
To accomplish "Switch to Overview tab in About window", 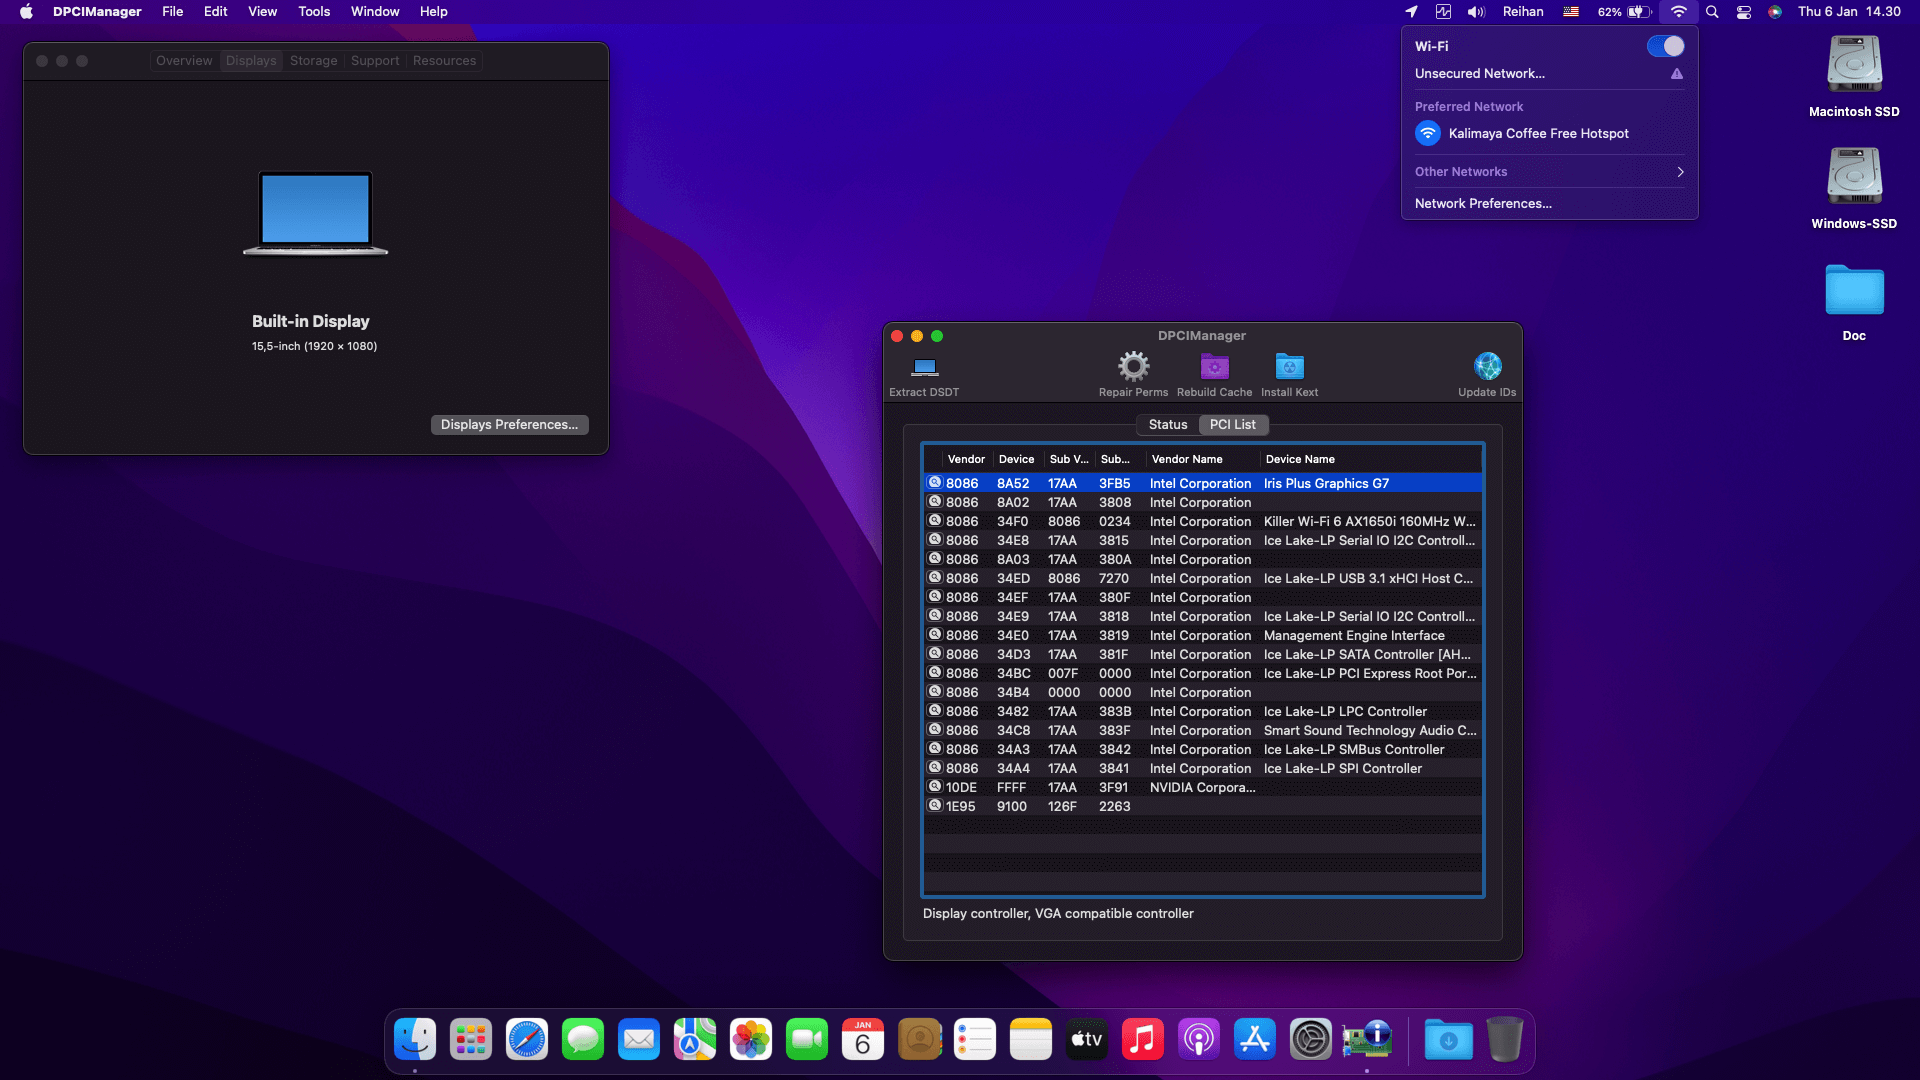I will tap(184, 61).
